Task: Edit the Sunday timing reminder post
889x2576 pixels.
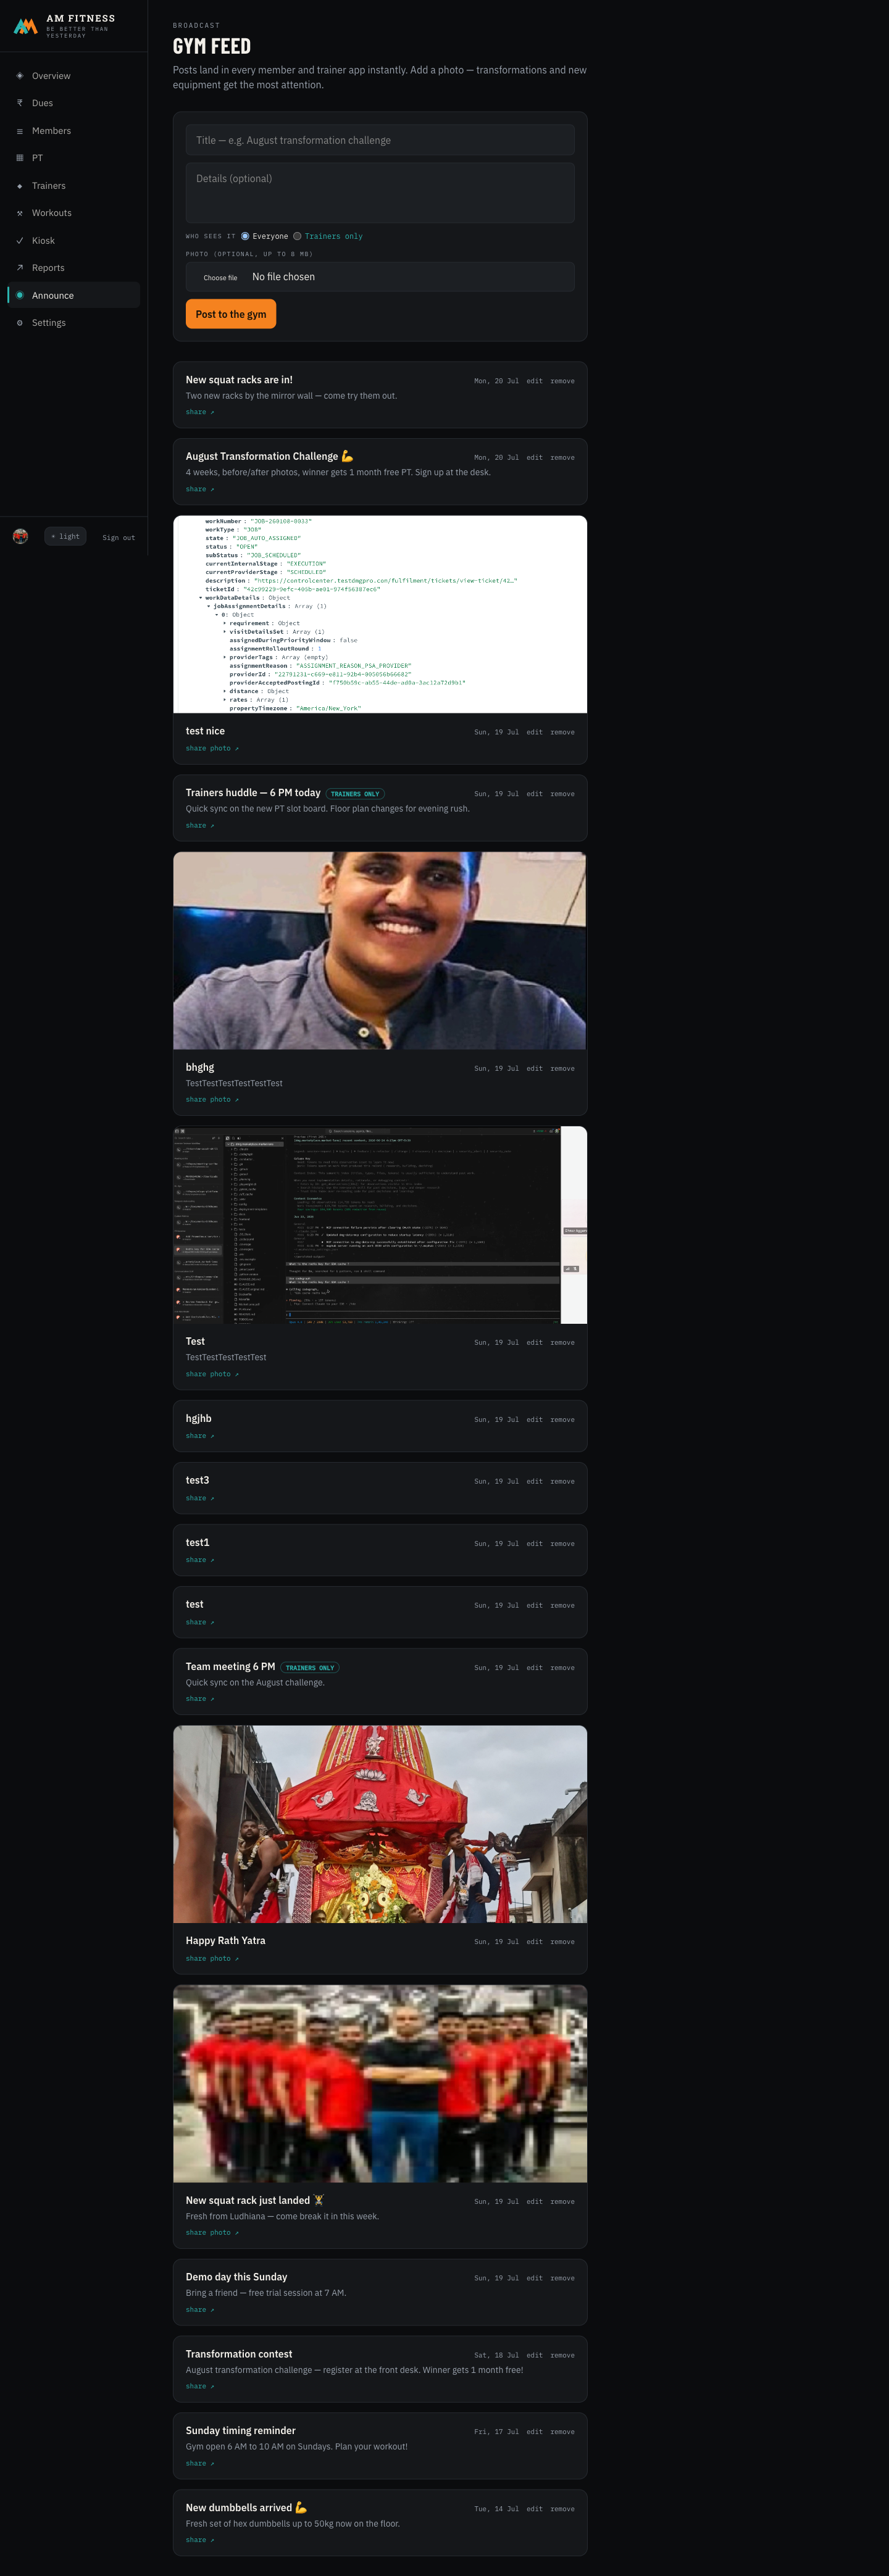Action: tap(535, 2432)
